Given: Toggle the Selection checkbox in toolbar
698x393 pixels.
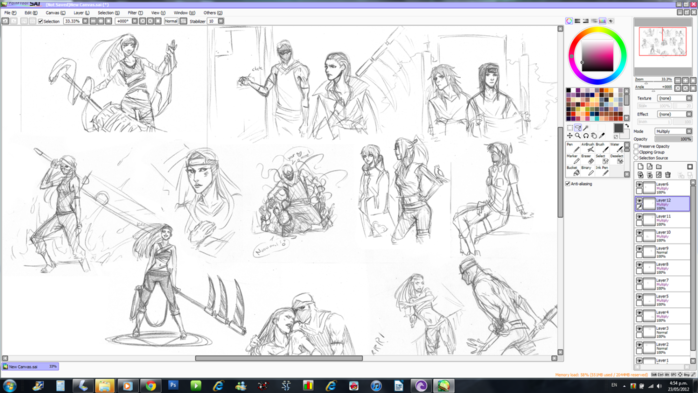Looking at the screenshot, I should pyautogui.click(x=41, y=21).
